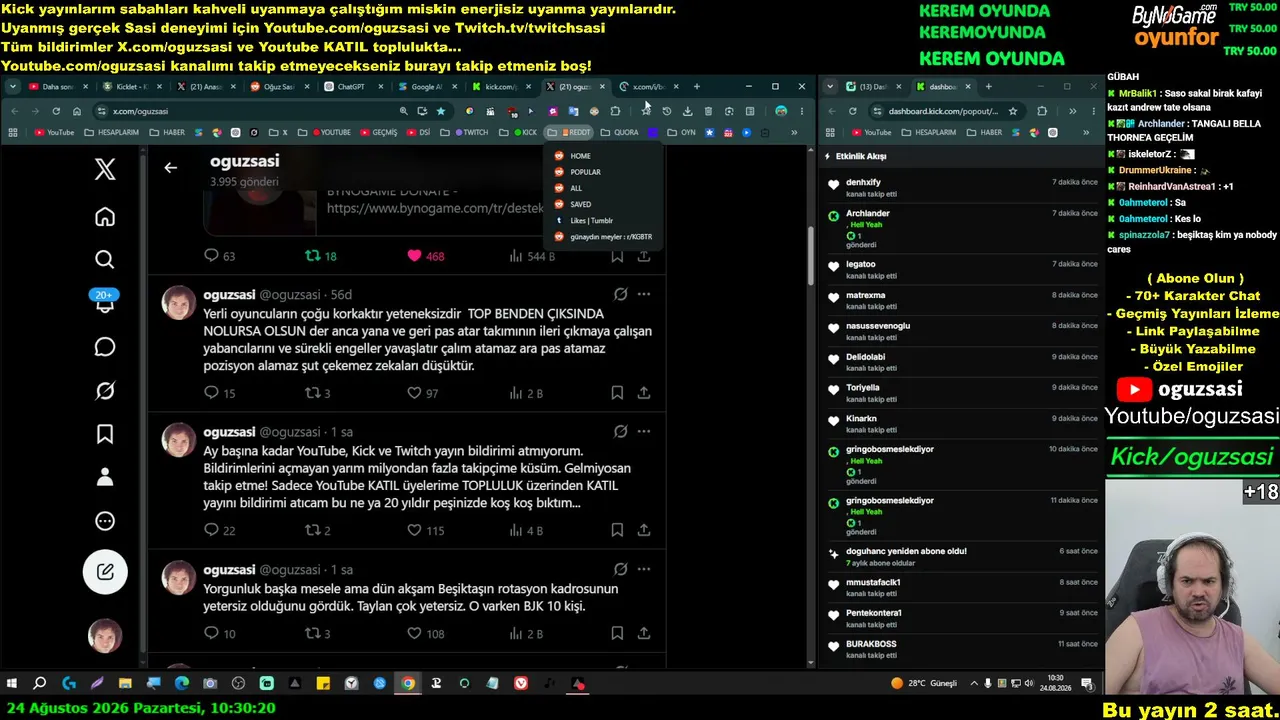Open X messages chat bubble icon
Image resolution: width=1280 pixels, height=720 pixels.
coord(105,347)
